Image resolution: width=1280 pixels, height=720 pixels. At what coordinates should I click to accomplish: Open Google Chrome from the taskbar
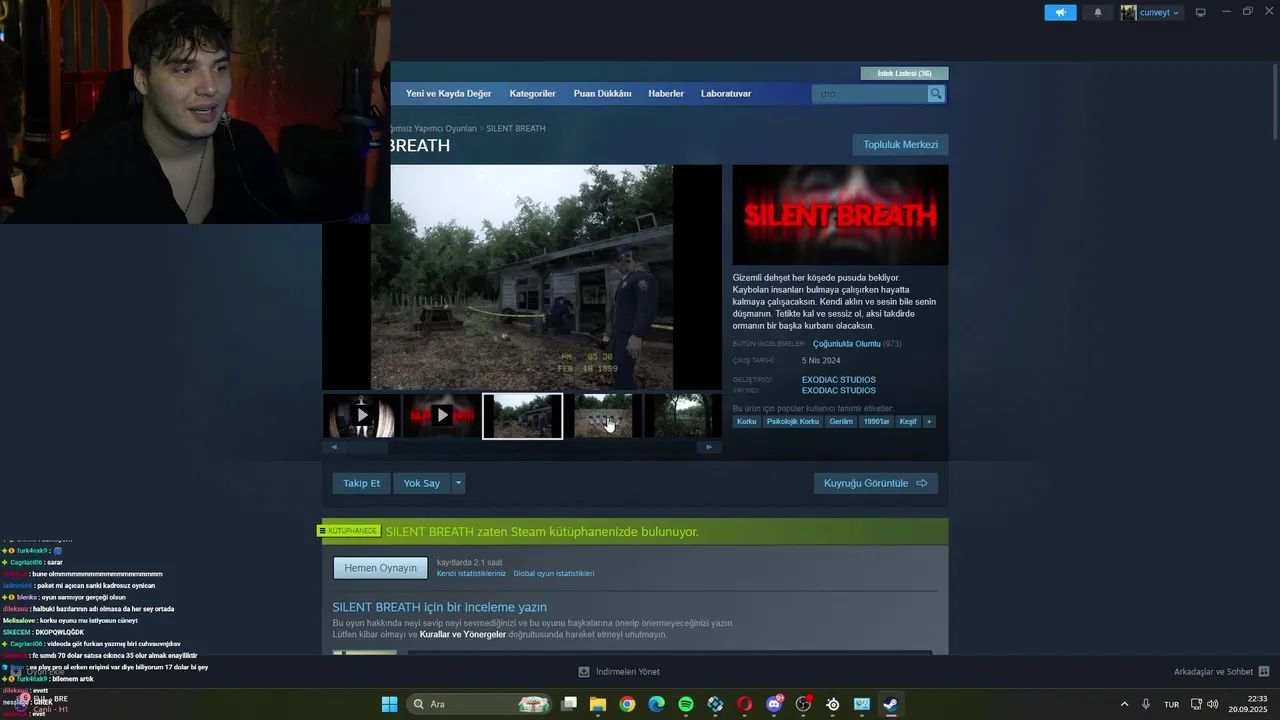point(627,704)
